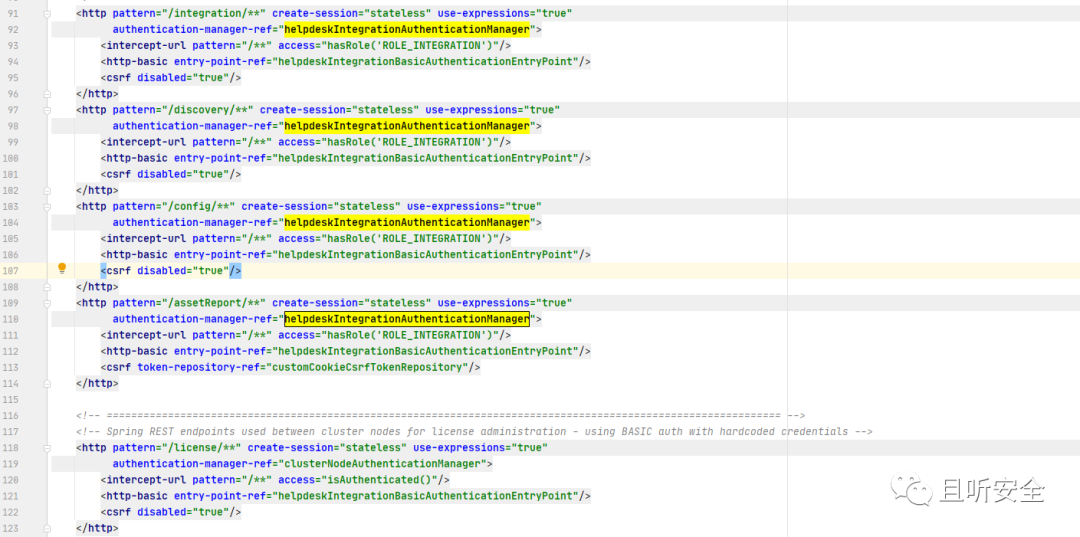Click the entry-point-ref value on line 112

pyautogui.click(x=426, y=351)
